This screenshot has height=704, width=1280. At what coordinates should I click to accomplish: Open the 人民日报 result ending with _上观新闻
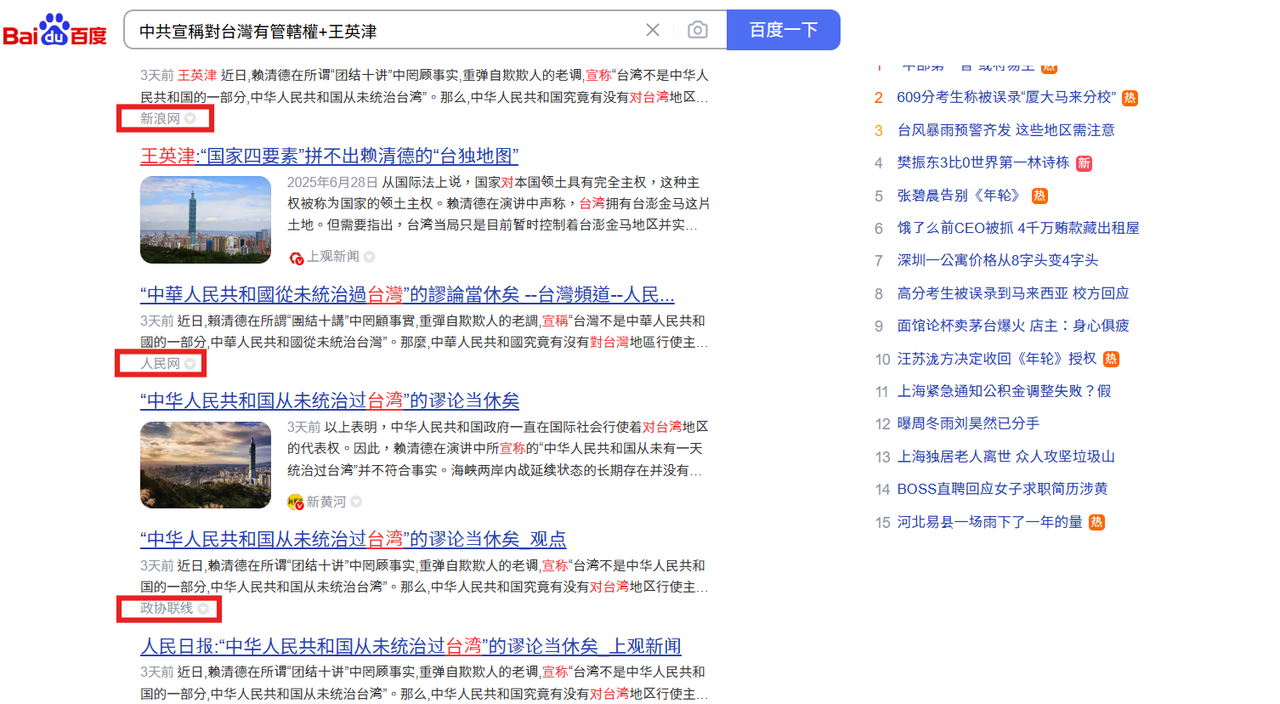coord(411,647)
